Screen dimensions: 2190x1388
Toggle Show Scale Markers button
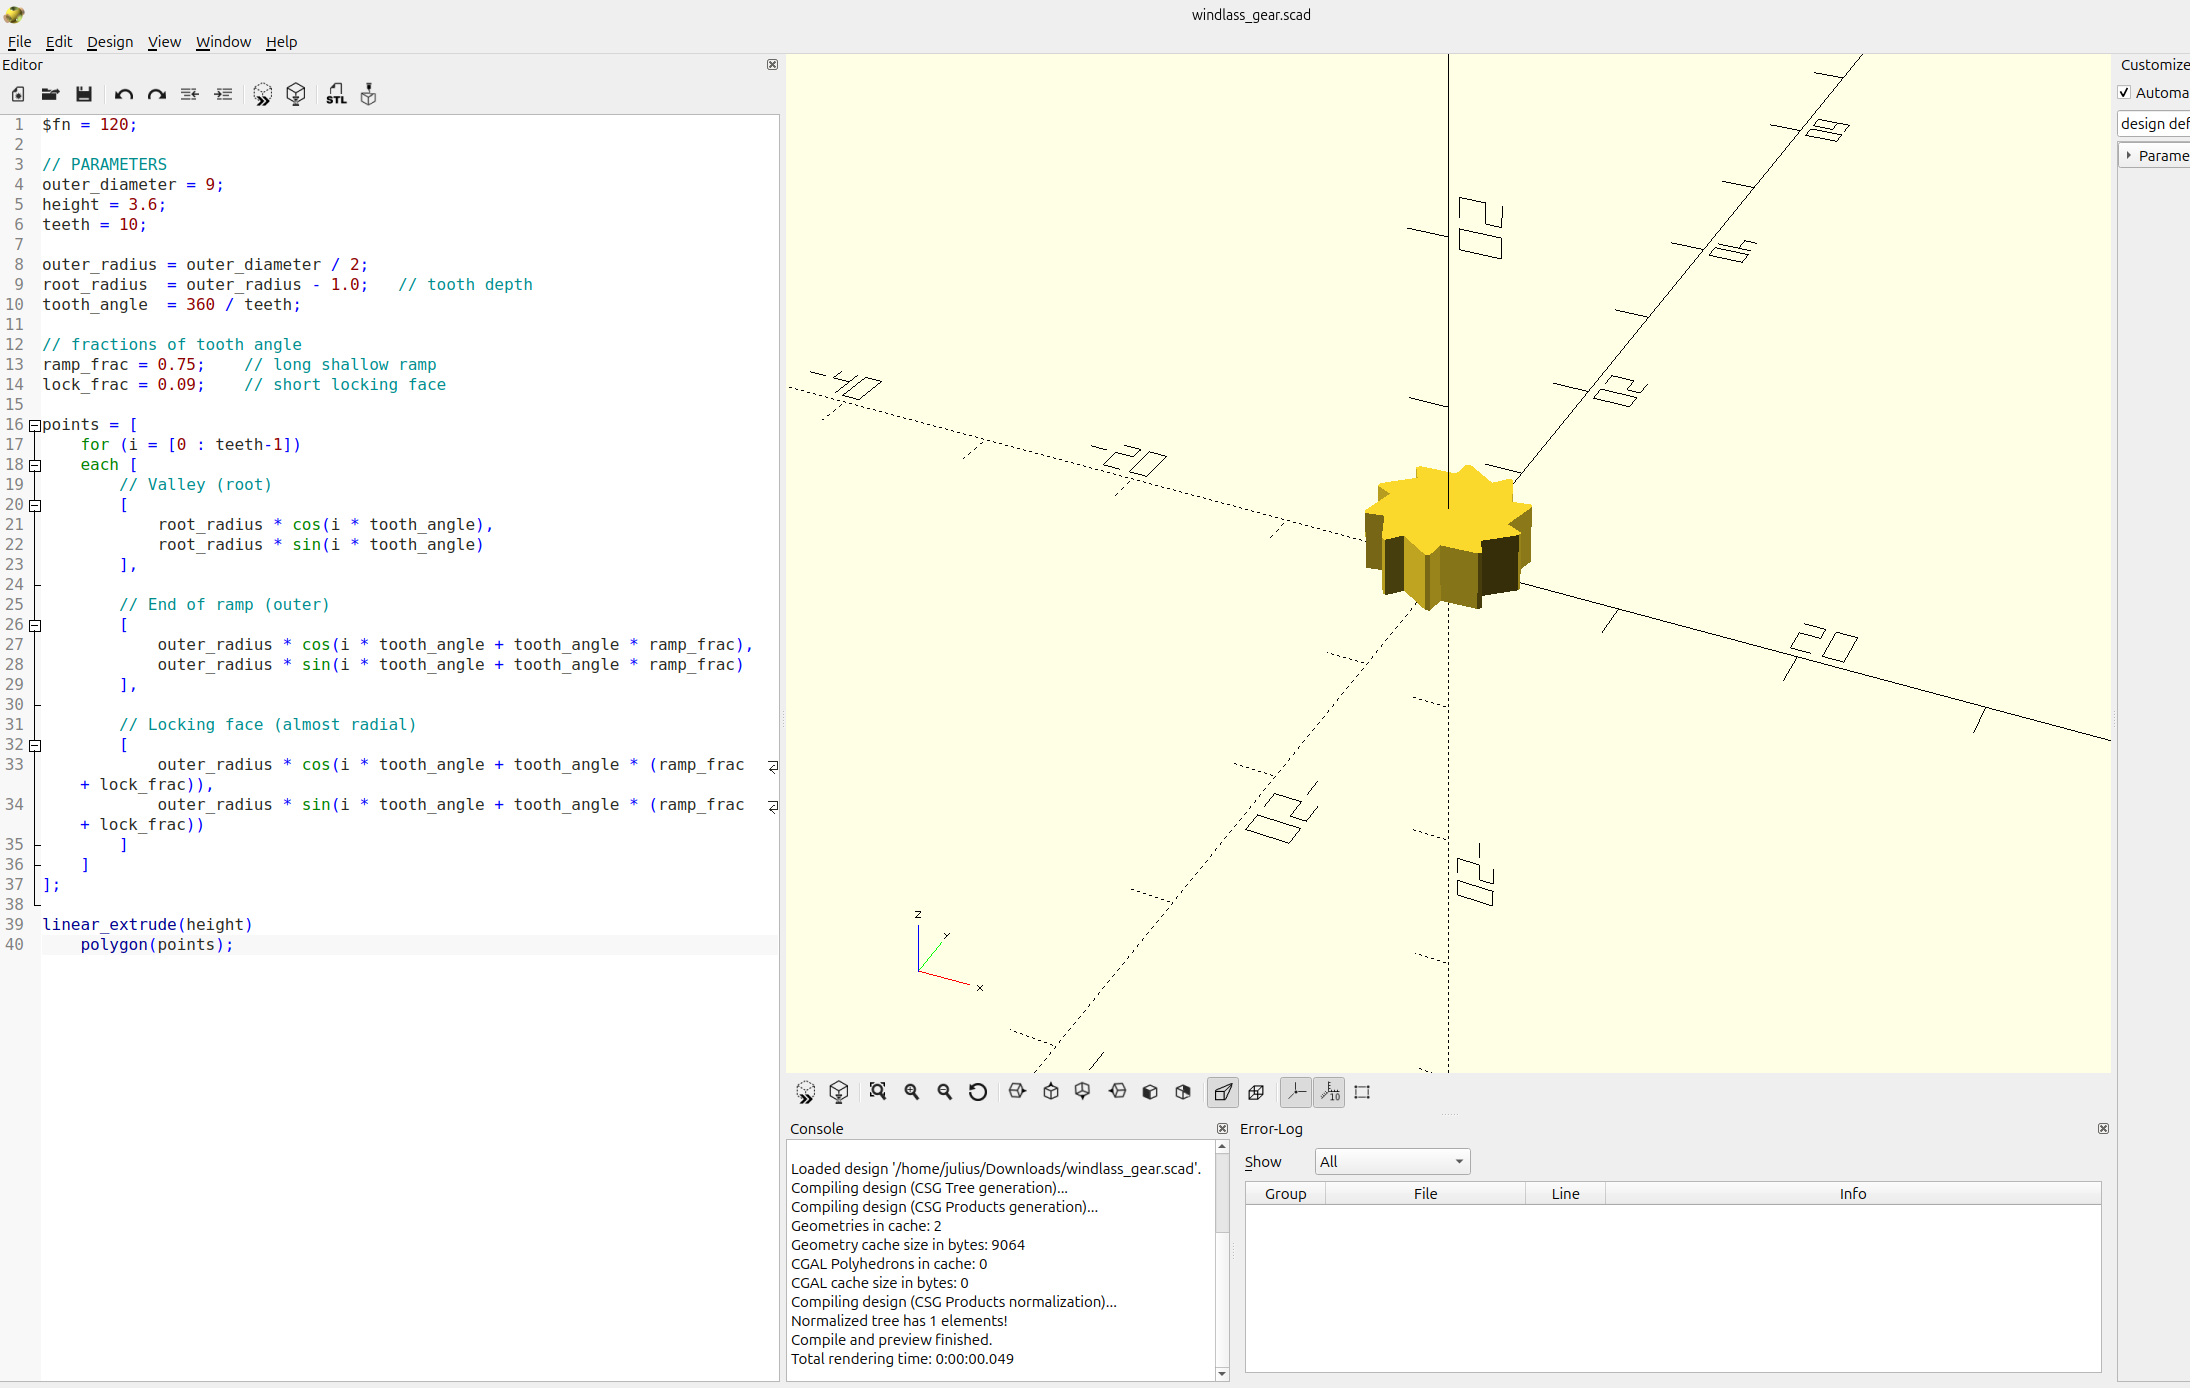(1330, 1092)
